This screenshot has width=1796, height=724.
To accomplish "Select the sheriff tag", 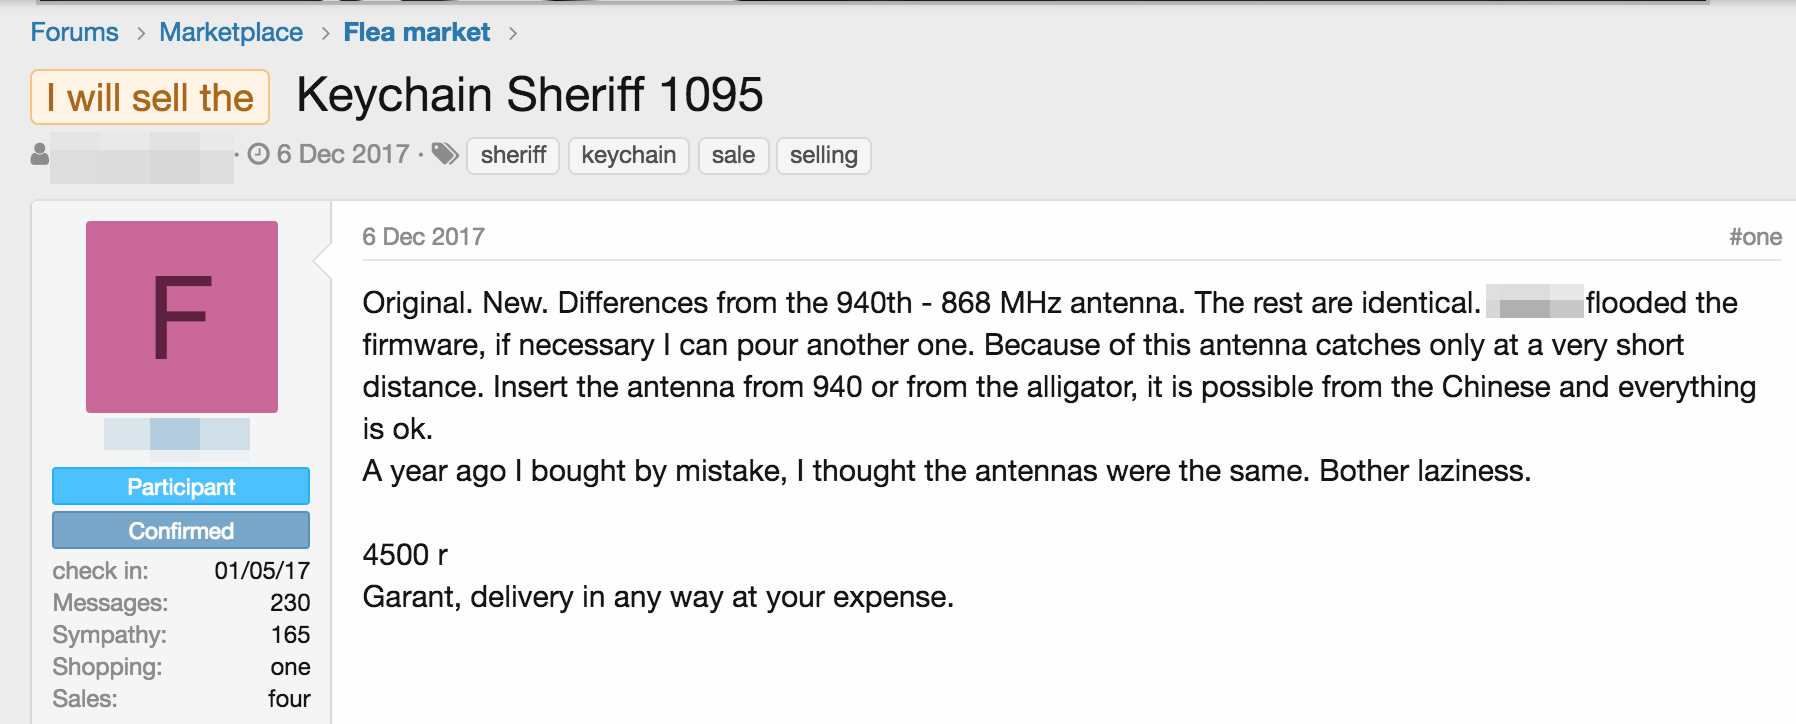I will (x=513, y=155).
